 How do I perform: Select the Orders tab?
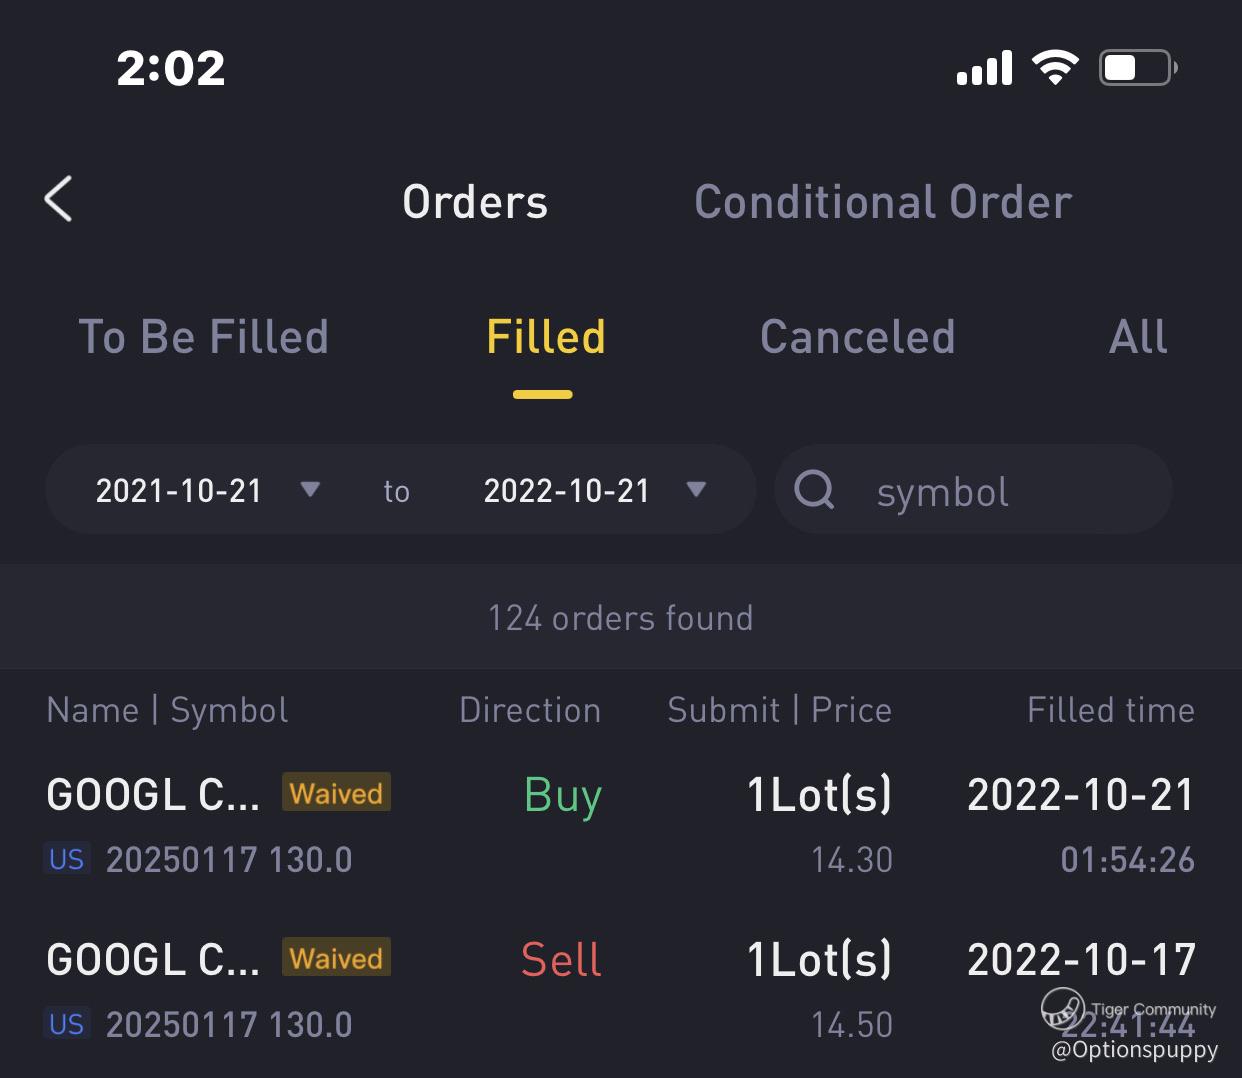475,202
